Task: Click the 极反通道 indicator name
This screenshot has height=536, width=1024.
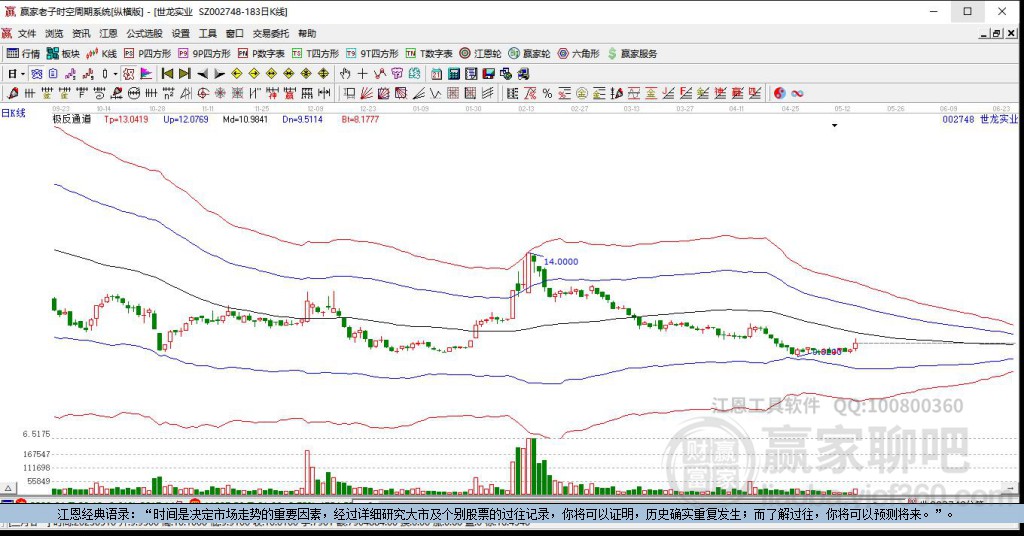Action: point(72,119)
